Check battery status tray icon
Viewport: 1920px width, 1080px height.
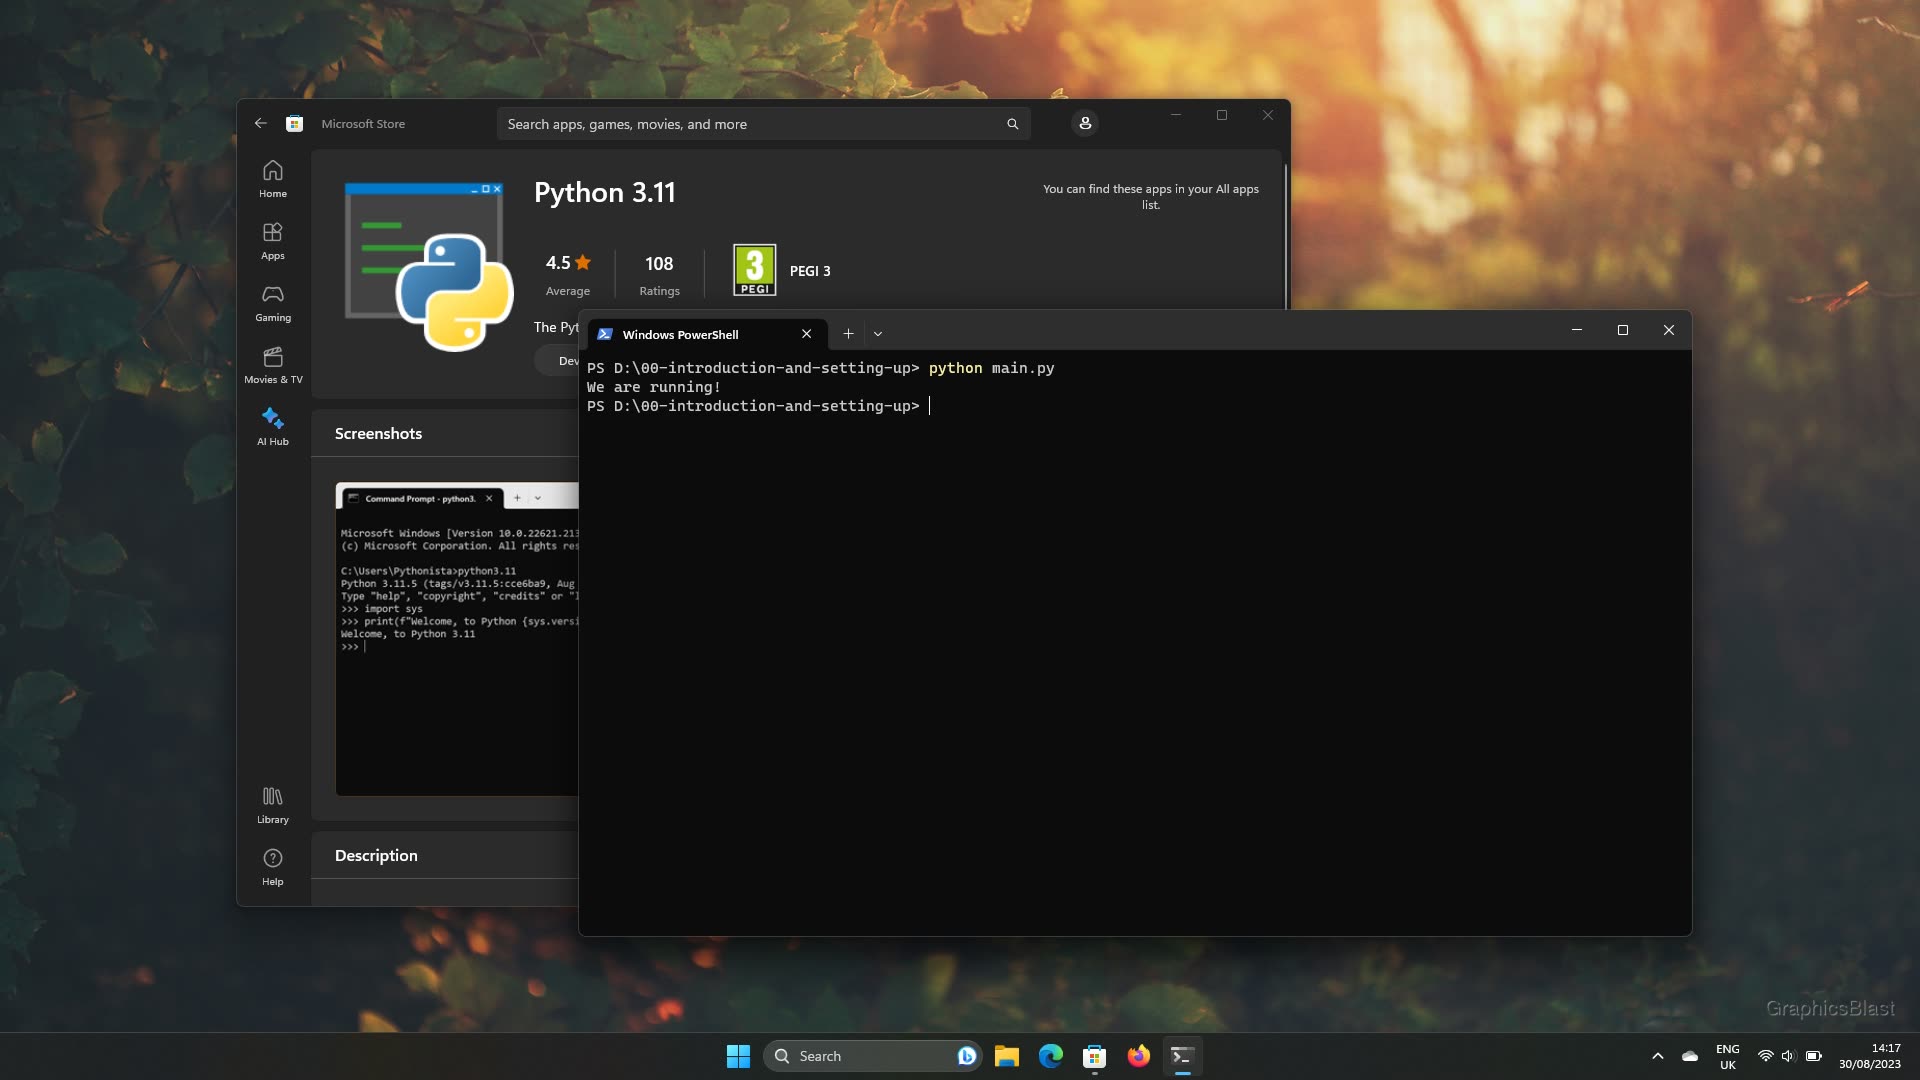[1813, 1056]
